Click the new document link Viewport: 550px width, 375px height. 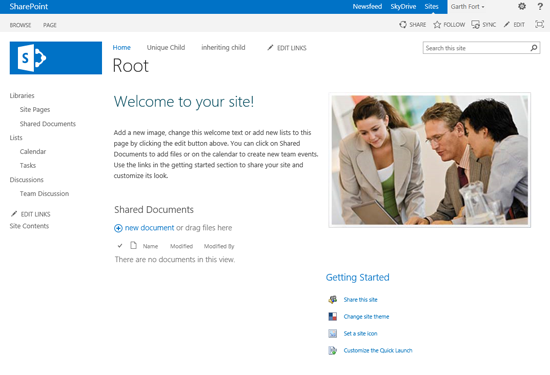[149, 228]
